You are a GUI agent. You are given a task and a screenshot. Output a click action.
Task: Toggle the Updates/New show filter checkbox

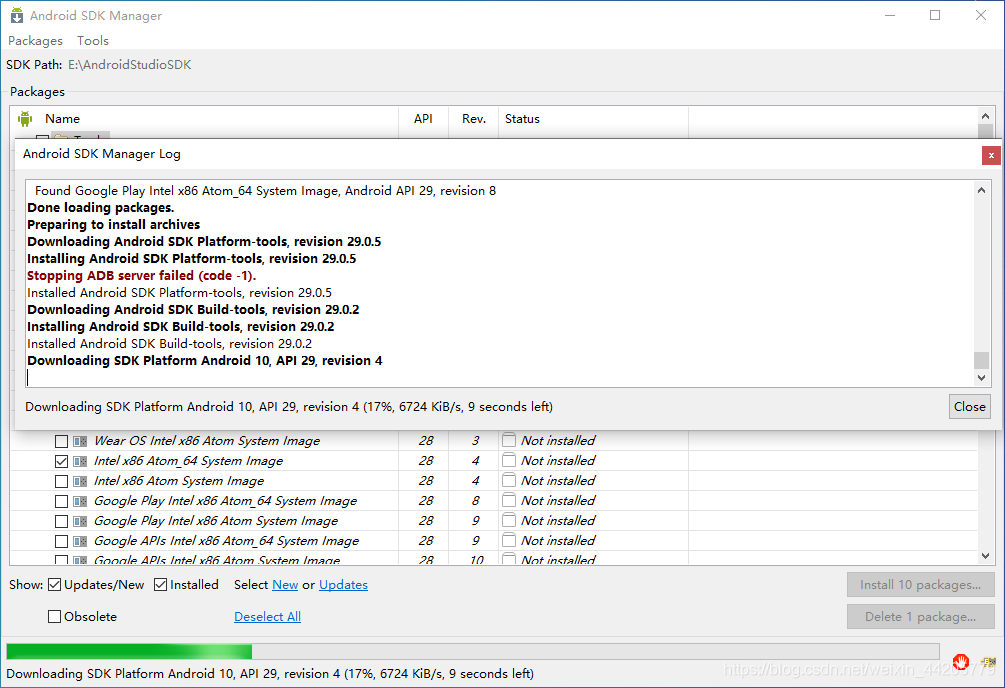click(54, 585)
